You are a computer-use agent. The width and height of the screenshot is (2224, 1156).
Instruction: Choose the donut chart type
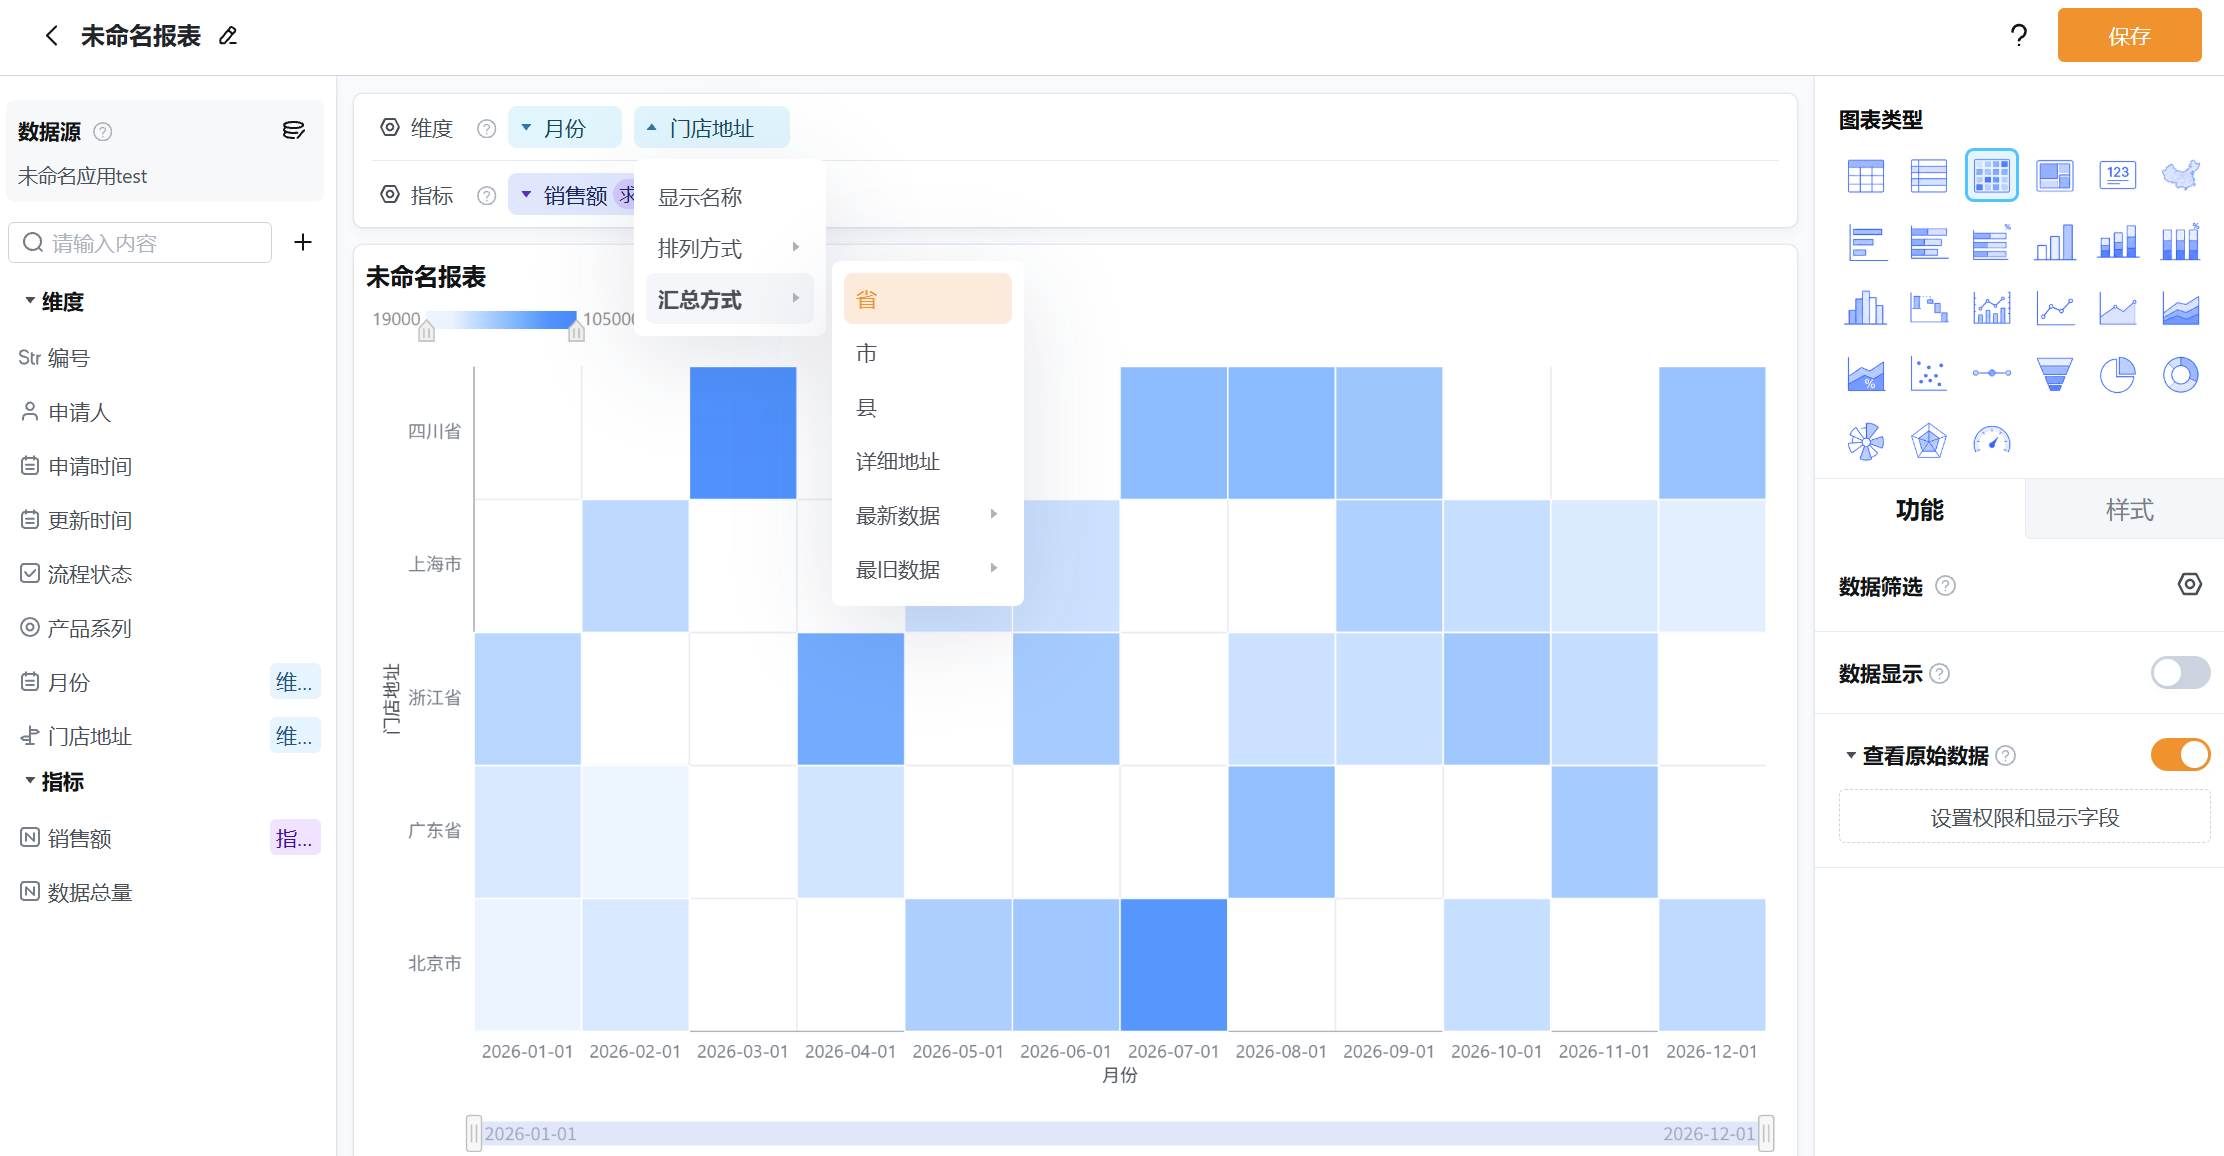click(x=2181, y=375)
